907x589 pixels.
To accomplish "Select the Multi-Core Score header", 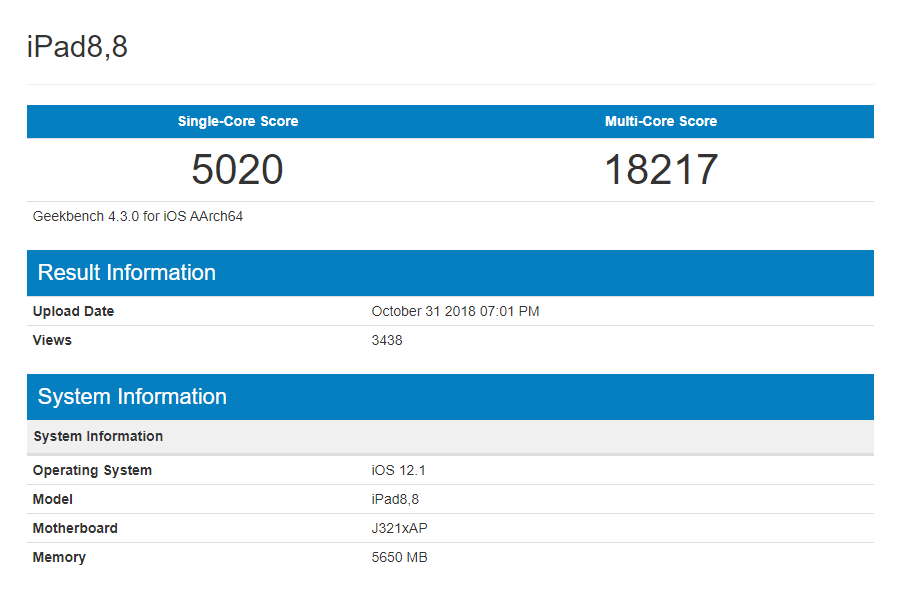I will point(661,121).
